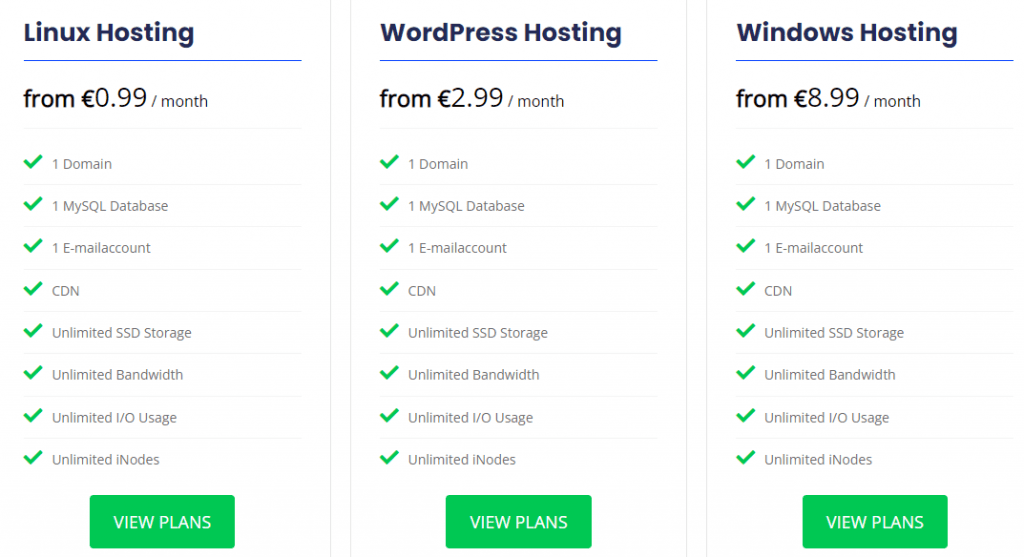
Task: Click checkmark beside Linux Unlimited SSD Storage
Action: point(33,331)
